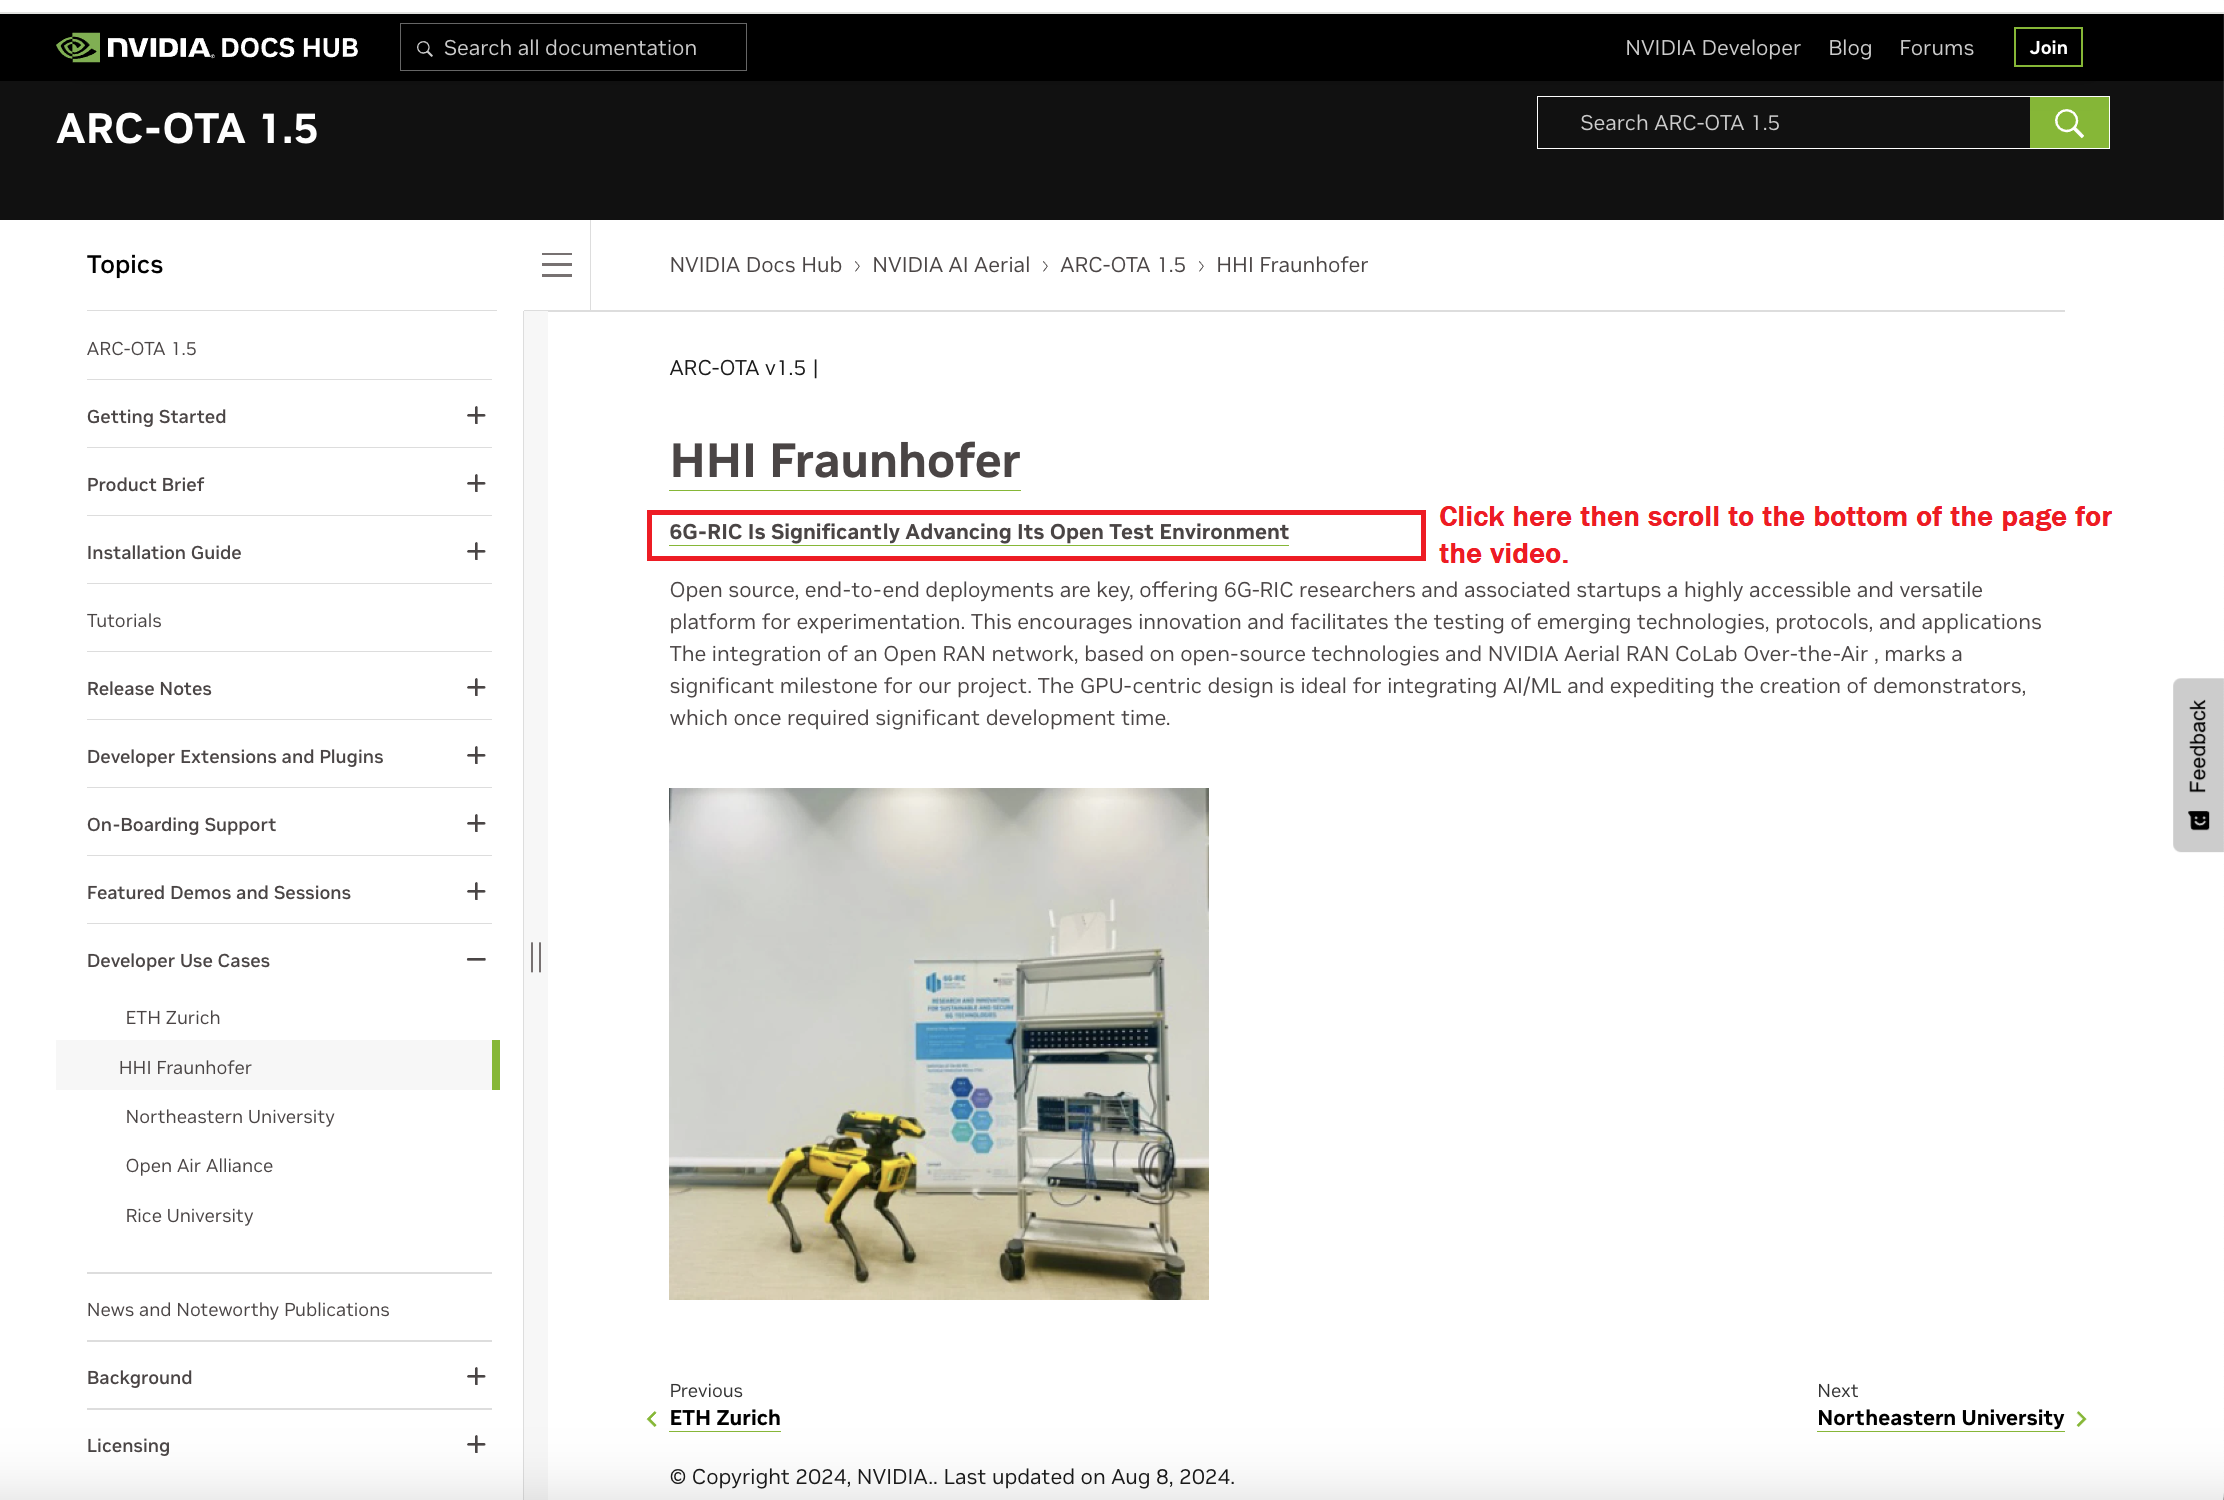This screenshot has height=1500, width=2224.
Task: Click the robot dog photo
Action: tap(938, 1044)
